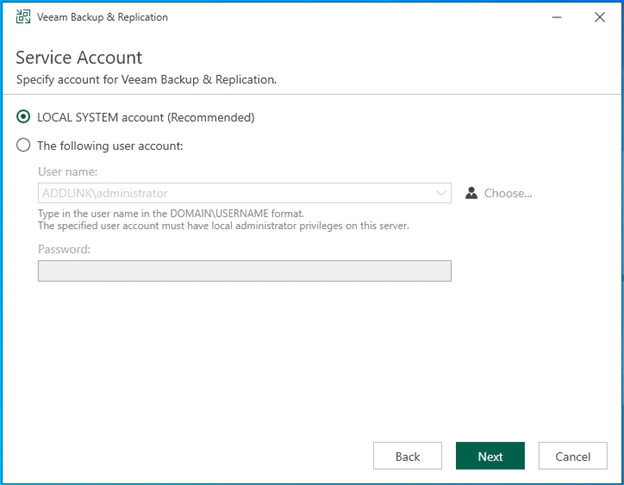Expand the User name dropdown arrow
This screenshot has width=624, height=485.
point(442,193)
